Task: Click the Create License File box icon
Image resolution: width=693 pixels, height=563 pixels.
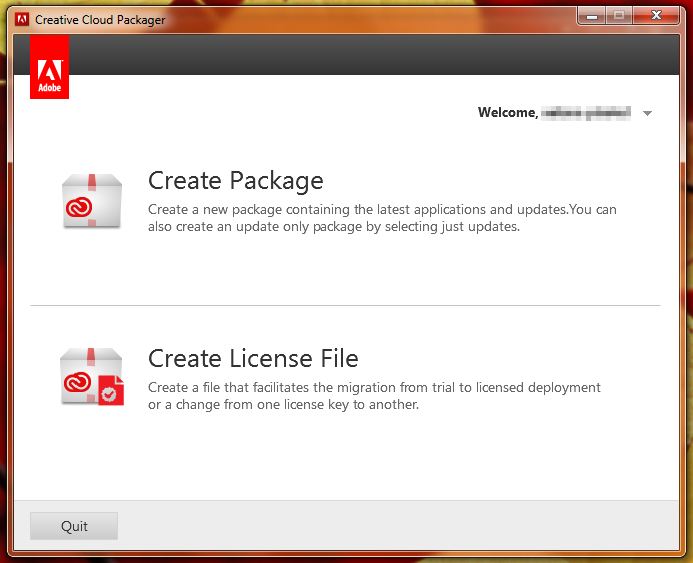Action: [92, 377]
